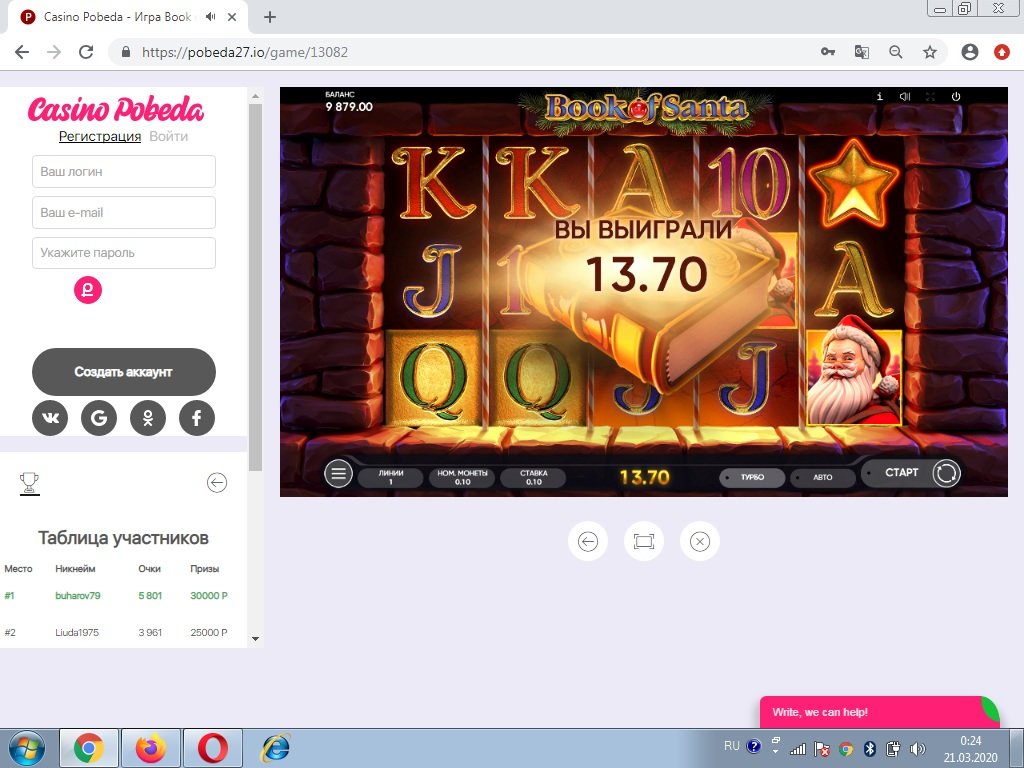This screenshot has height=768, width=1024.
Task: Click the VK social login icon
Action: [x=50, y=418]
